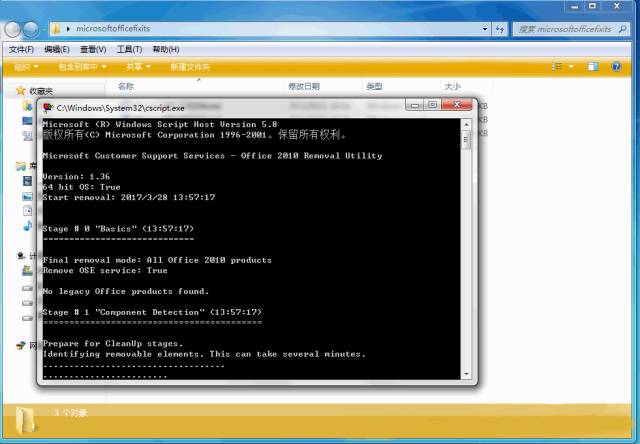This screenshot has height=444, width=640.
Task: Select the documents library icon in the sidebar
Action: (x=27, y=211)
